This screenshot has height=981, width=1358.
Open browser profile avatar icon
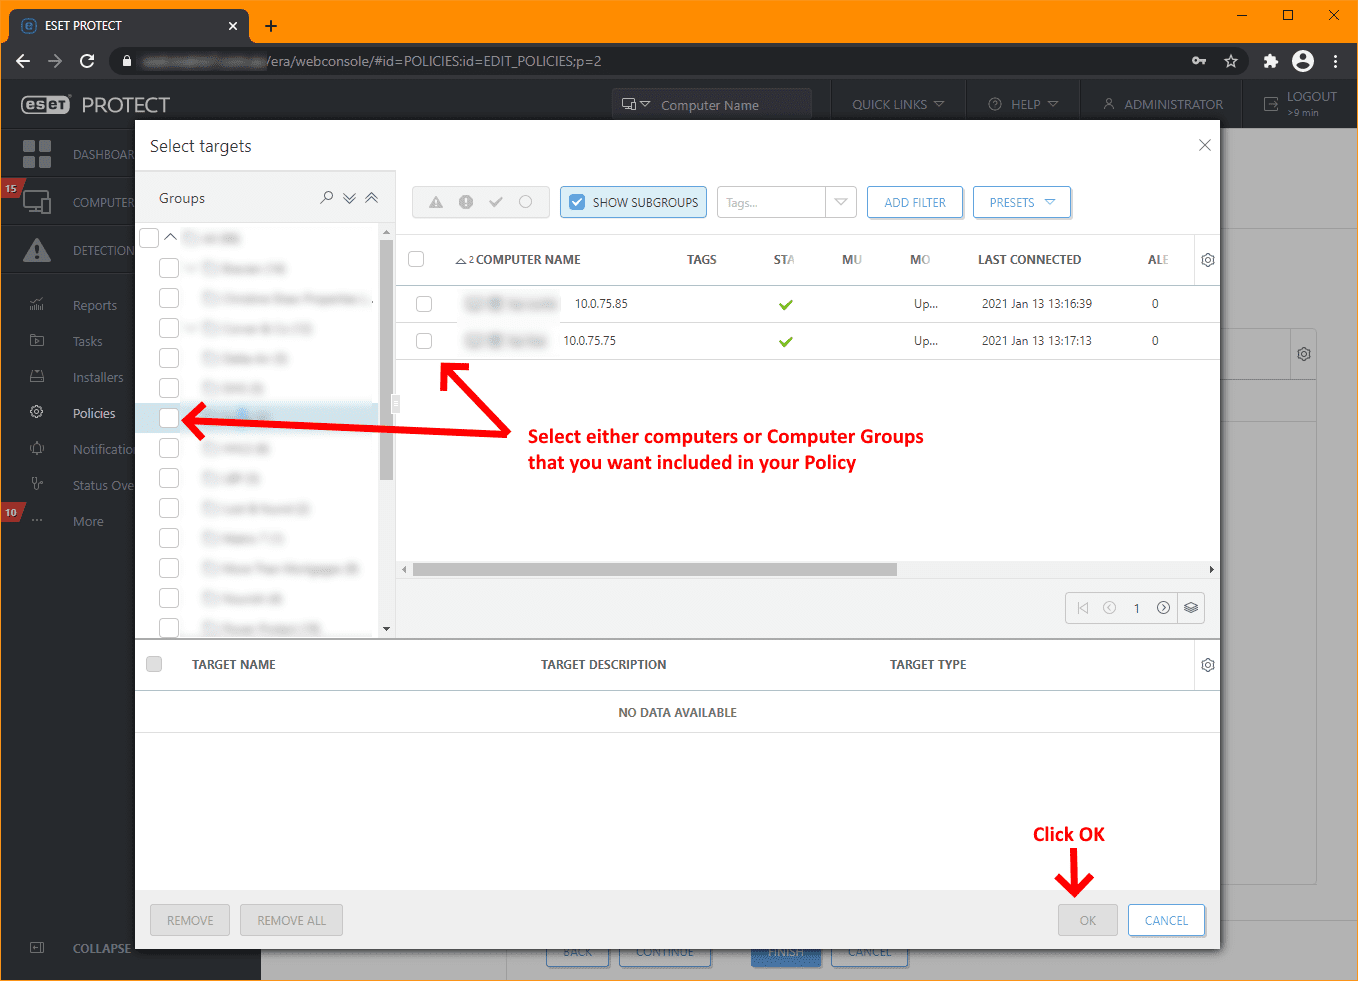click(x=1303, y=61)
